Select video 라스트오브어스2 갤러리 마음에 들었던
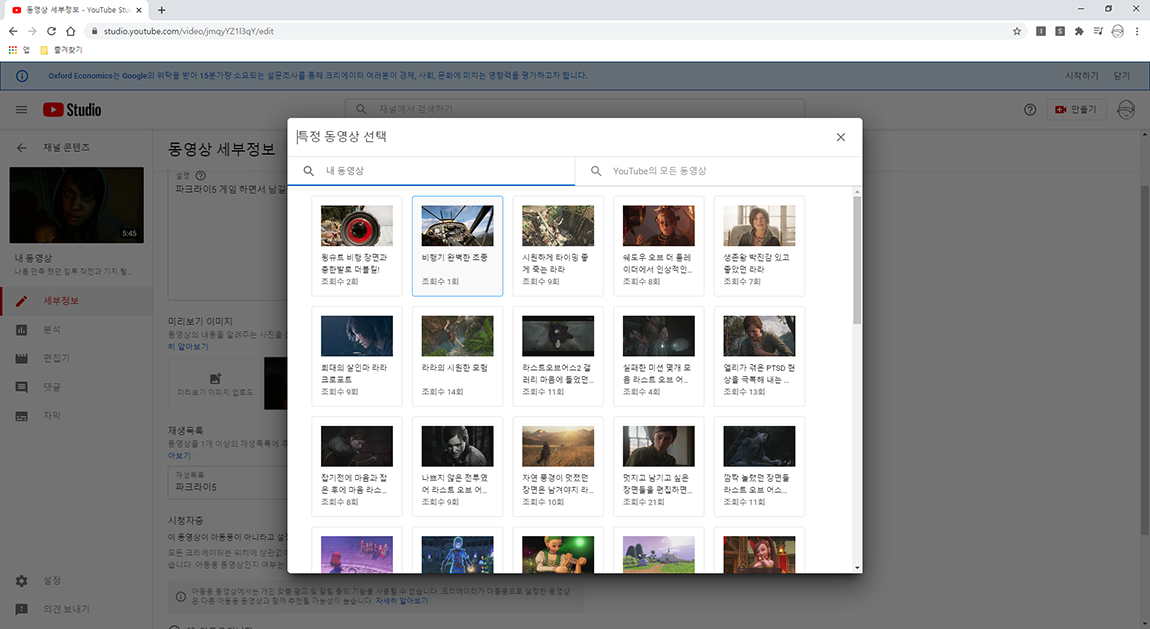The height and width of the screenshot is (629, 1150). coord(557,356)
